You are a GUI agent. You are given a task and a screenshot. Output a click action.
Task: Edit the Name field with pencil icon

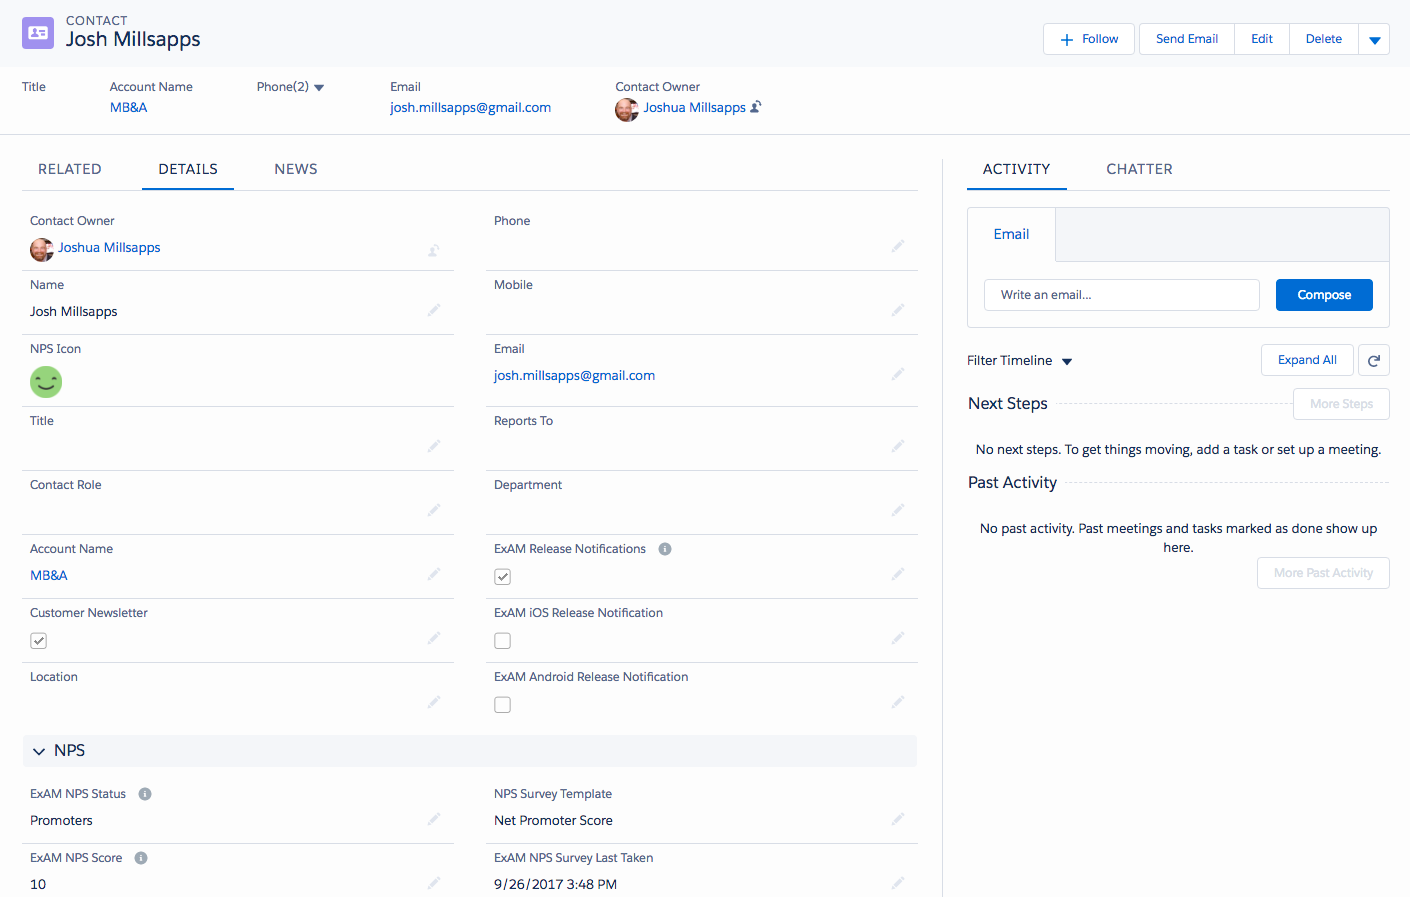(434, 310)
